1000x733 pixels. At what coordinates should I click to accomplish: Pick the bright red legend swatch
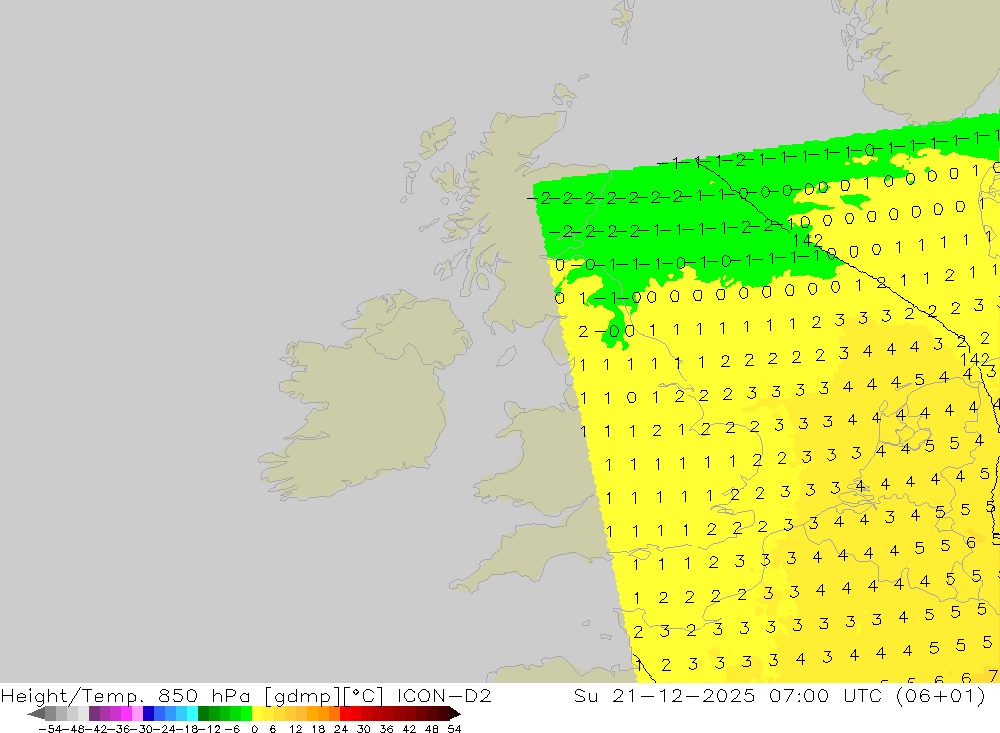pyautogui.click(x=345, y=714)
